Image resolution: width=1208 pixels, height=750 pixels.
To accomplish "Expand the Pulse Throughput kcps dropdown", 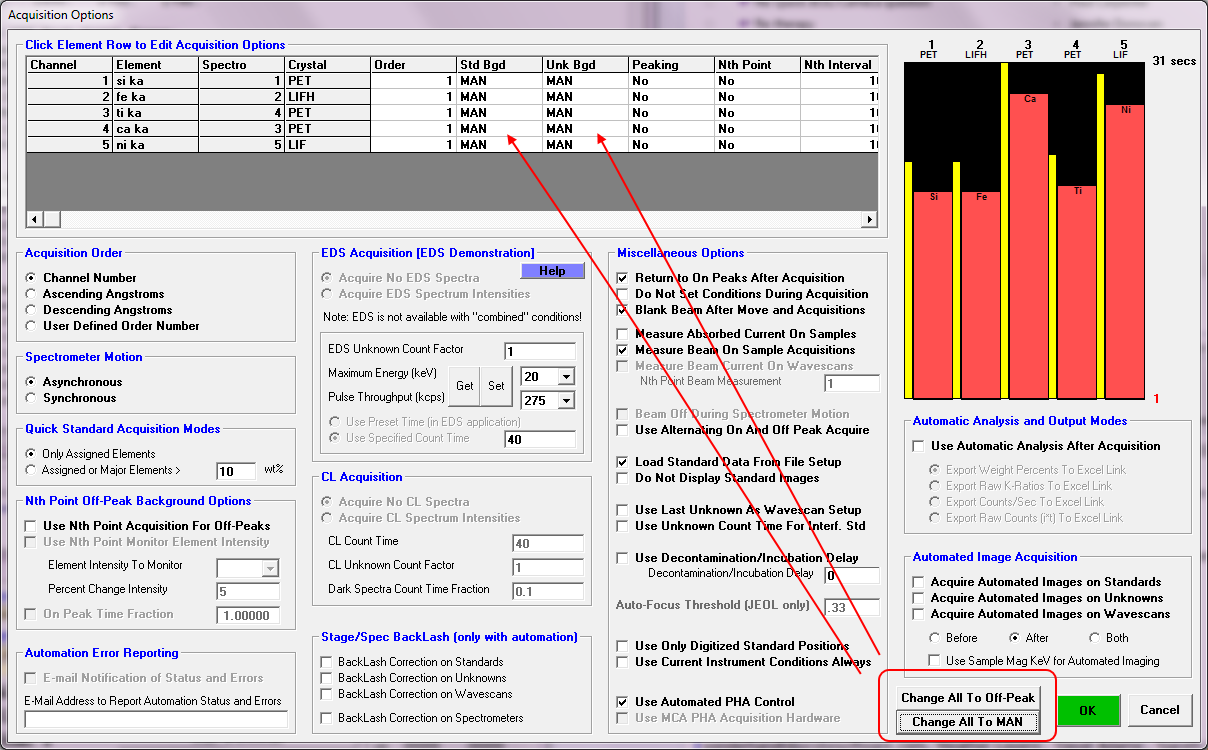I will [567, 401].
